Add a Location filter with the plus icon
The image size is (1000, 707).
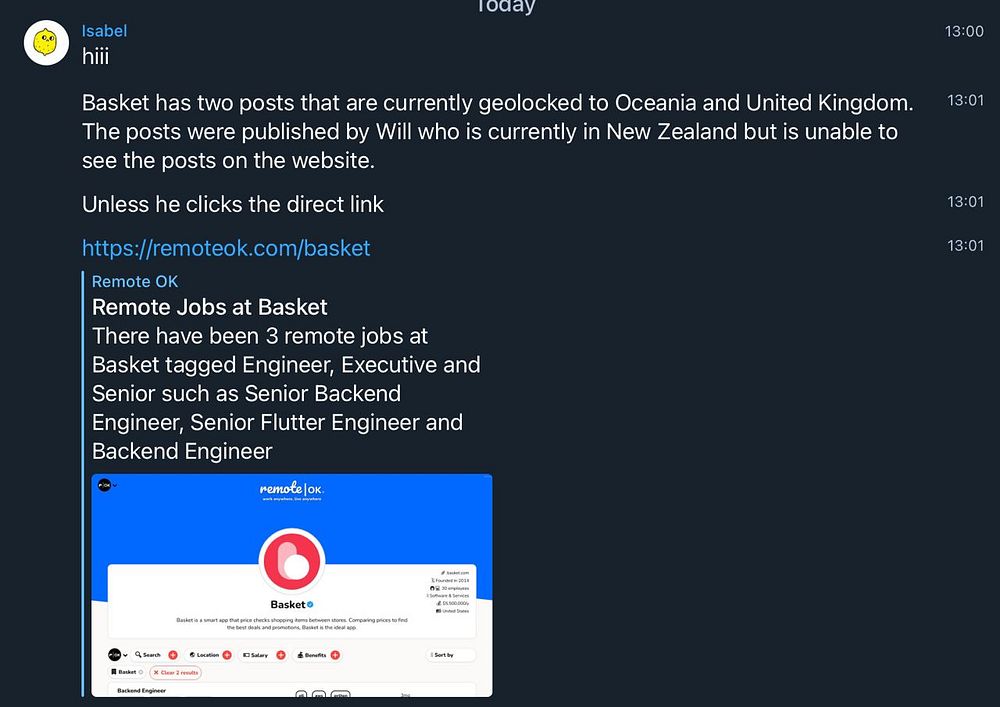[x=227, y=655]
